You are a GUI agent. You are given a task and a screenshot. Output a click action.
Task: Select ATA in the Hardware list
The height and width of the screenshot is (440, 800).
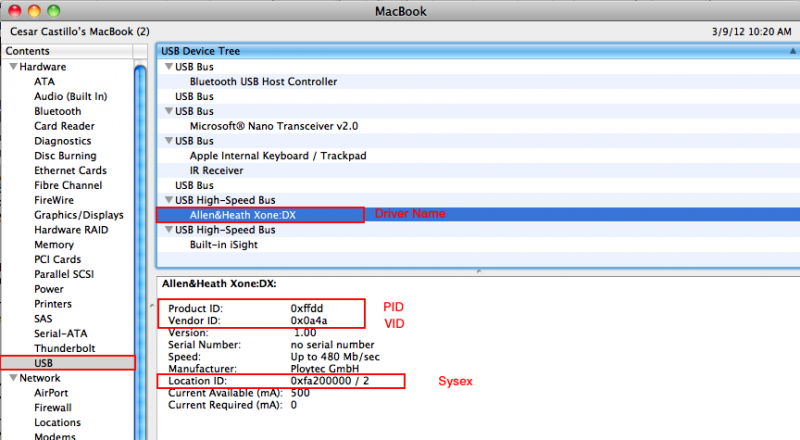(44, 82)
